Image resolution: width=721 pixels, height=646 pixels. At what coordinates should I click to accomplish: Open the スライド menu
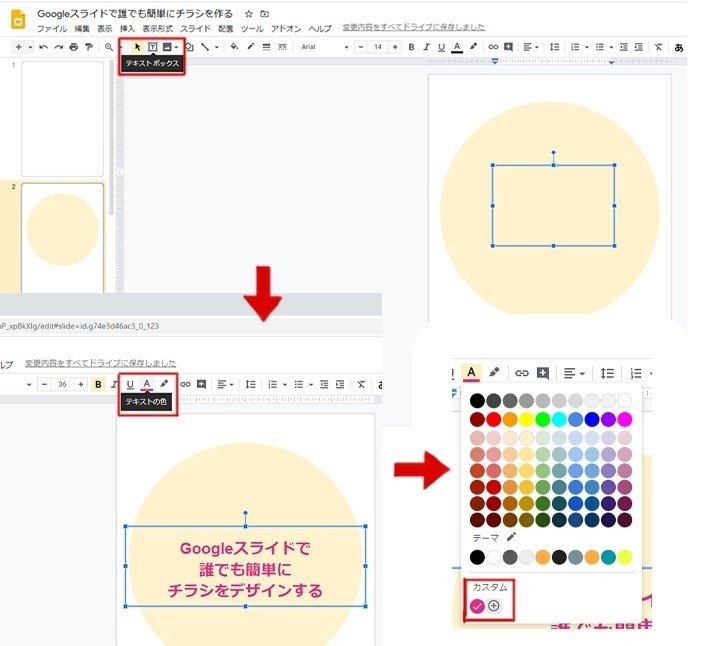(195, 29)
